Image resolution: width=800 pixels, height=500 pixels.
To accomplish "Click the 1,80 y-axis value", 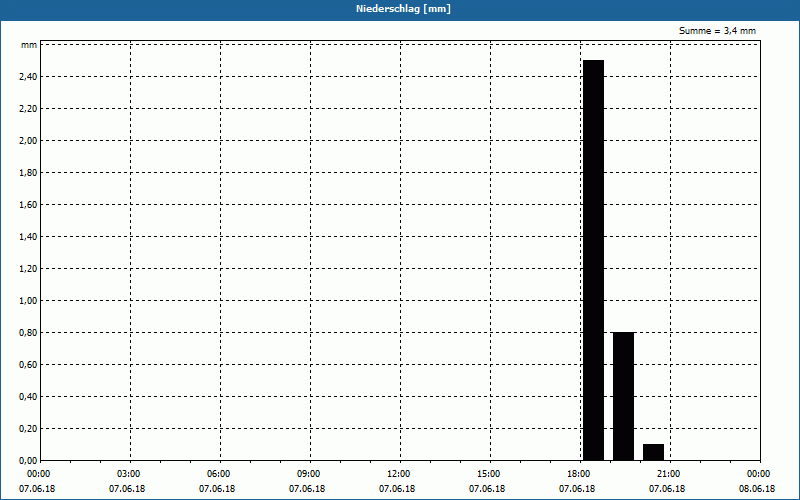I will [28, 173].
